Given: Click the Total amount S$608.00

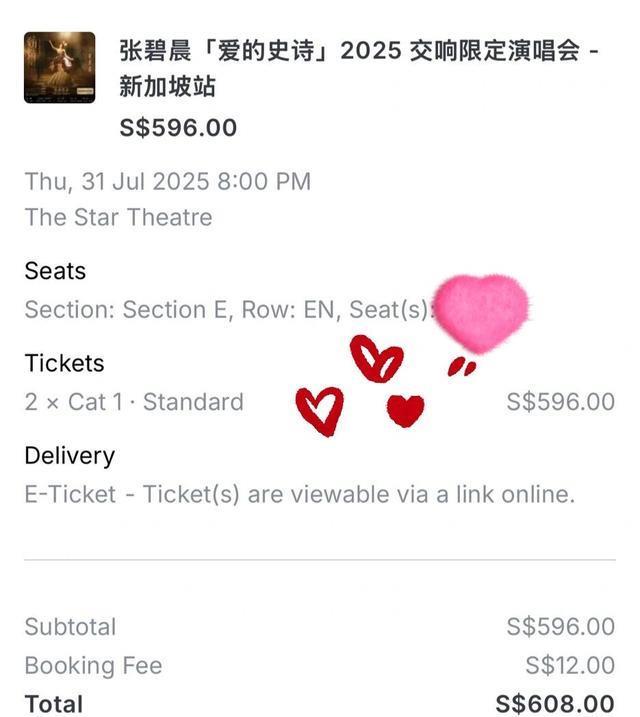Looking at the screenshot, I should tap(555, 704).
